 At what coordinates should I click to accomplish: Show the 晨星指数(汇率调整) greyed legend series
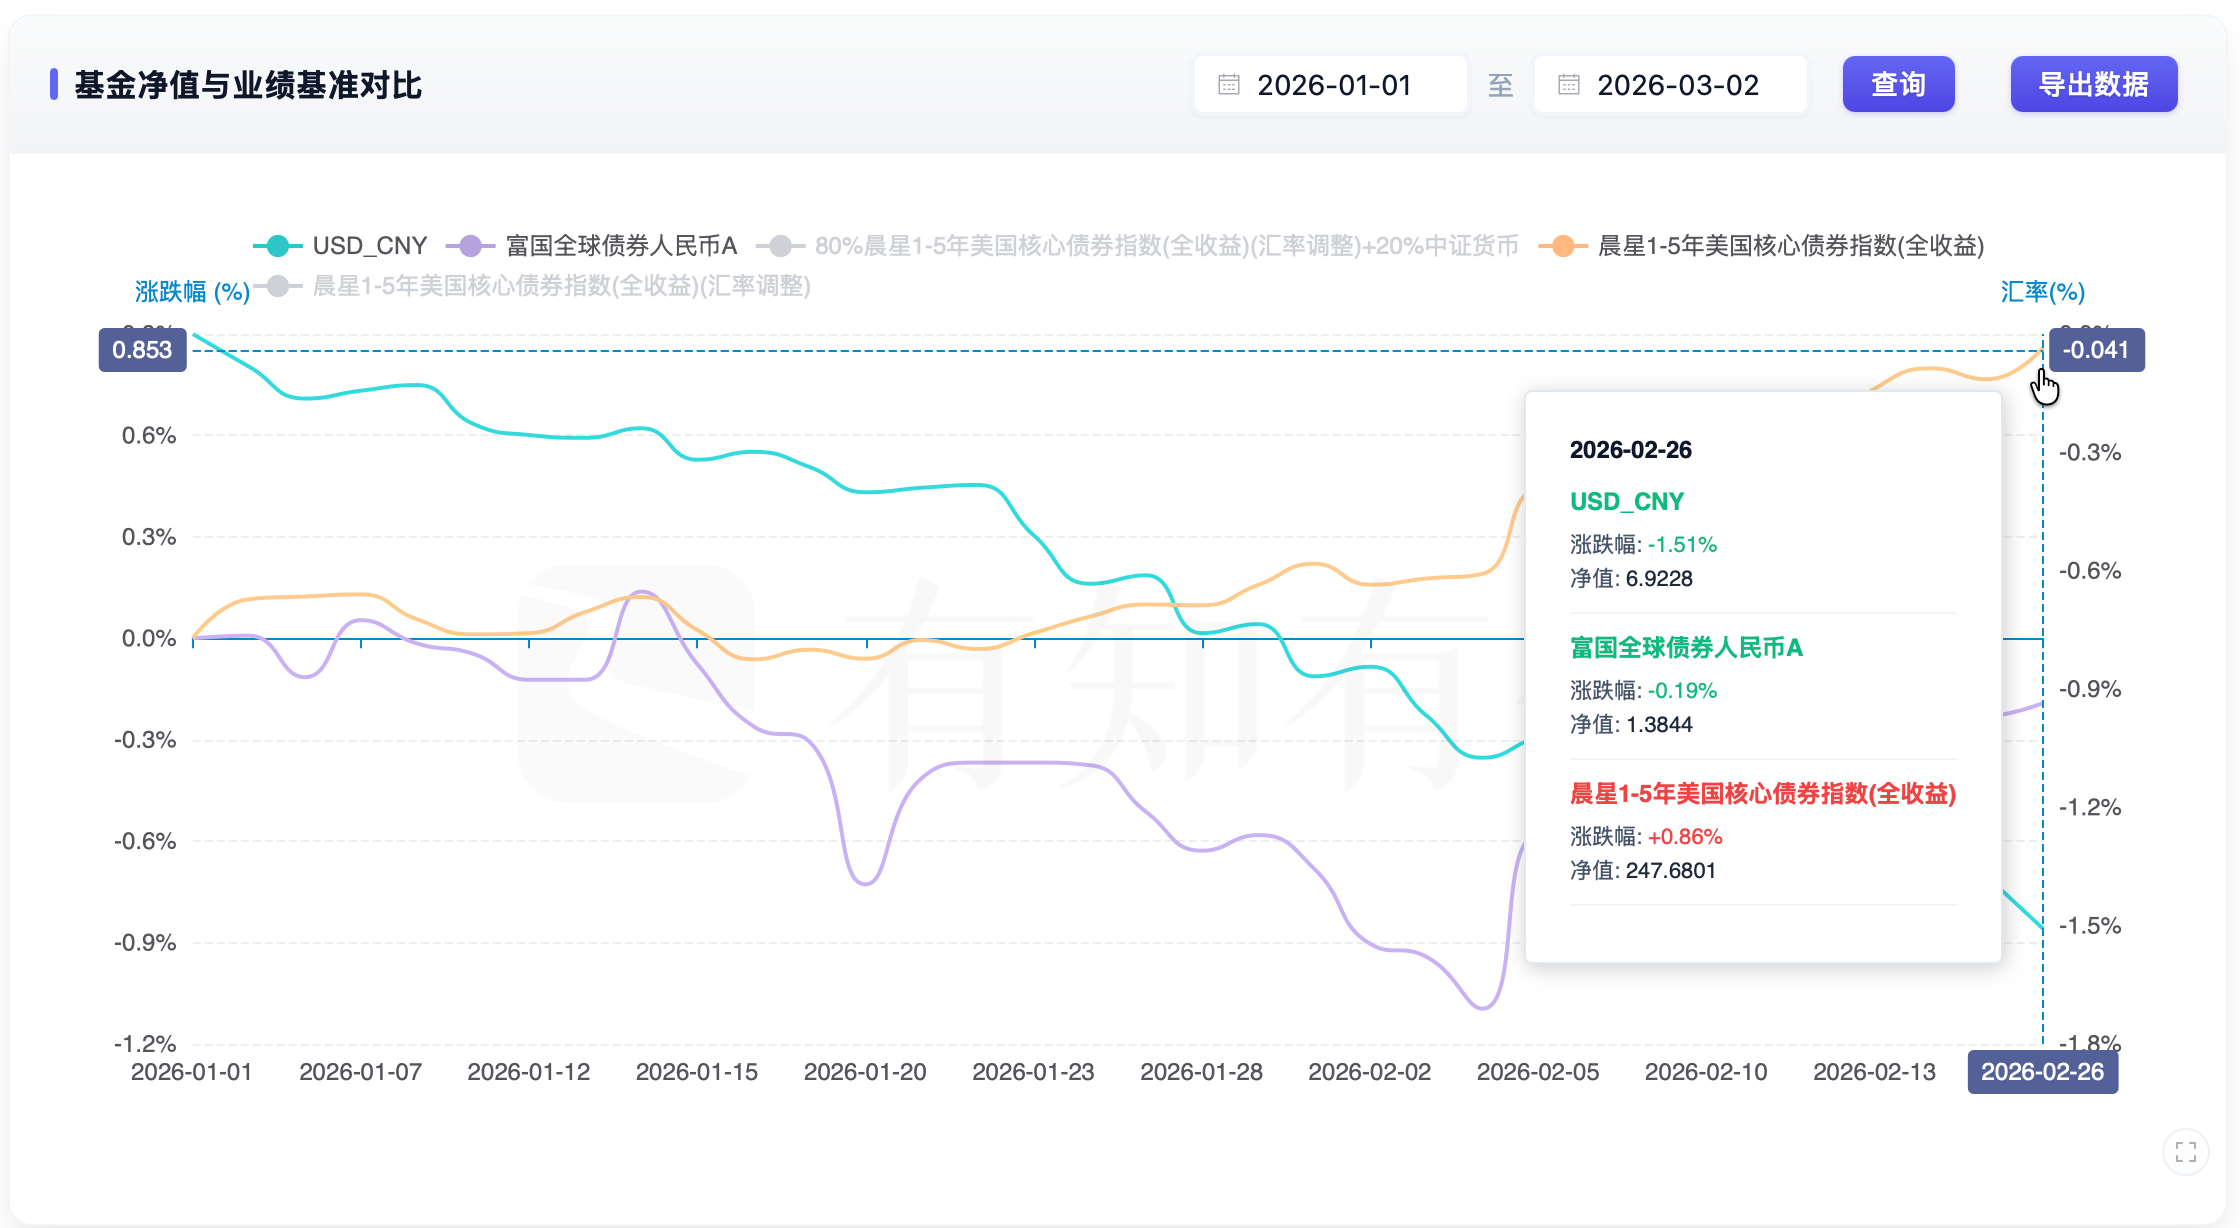[561, 286]
